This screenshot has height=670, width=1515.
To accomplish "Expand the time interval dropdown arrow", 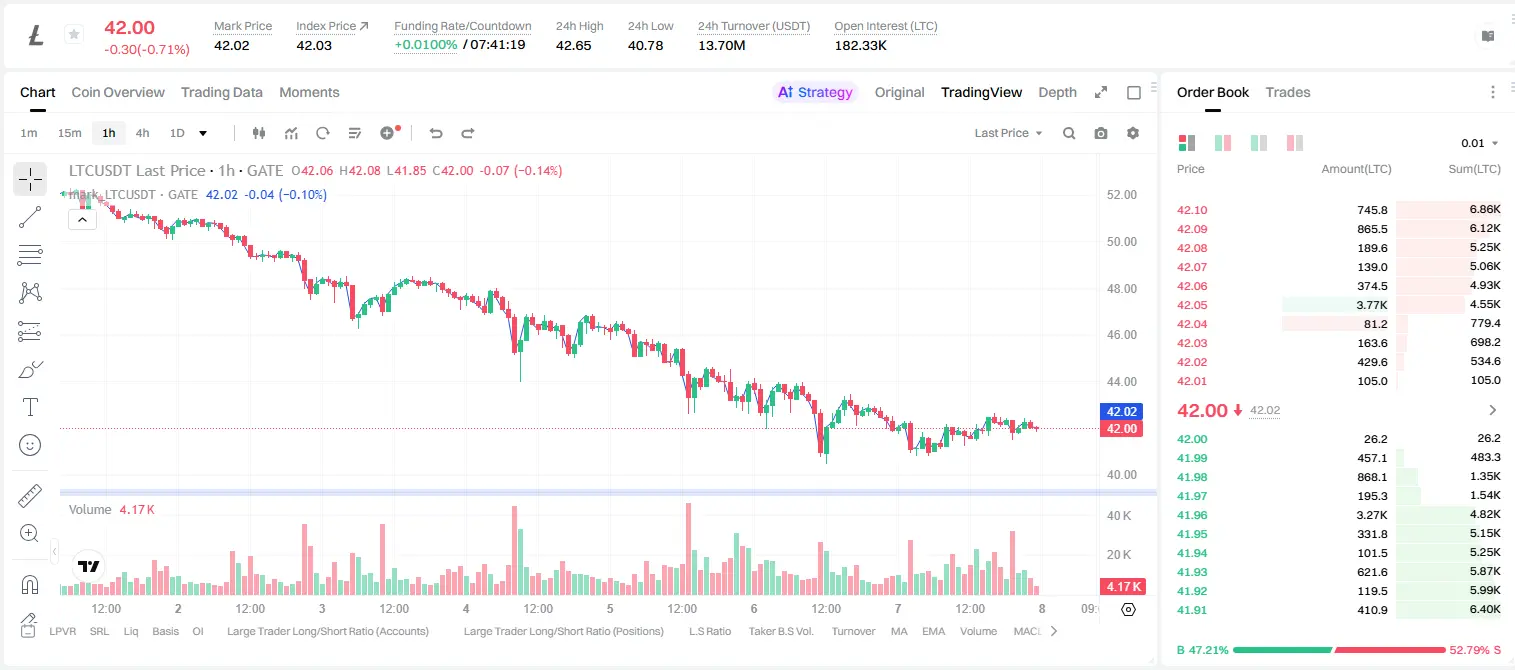I will point(203,133).
